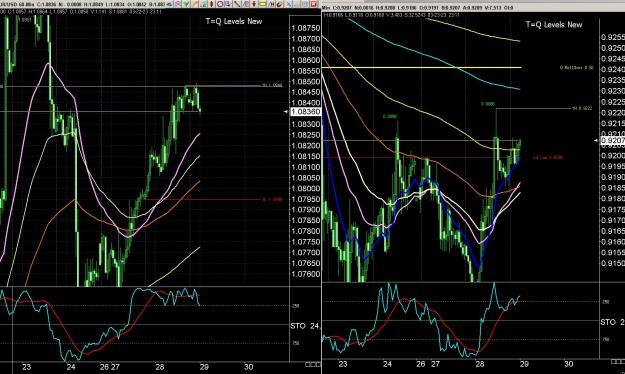Click 1.08200 on the left price axis
The height and width of the screenshot is (374, 625).
pos(306,146)
